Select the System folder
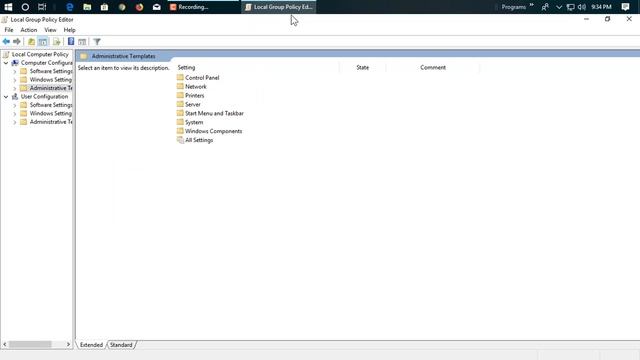The height and width of the screenshot is (360, 640). point(190,122)
